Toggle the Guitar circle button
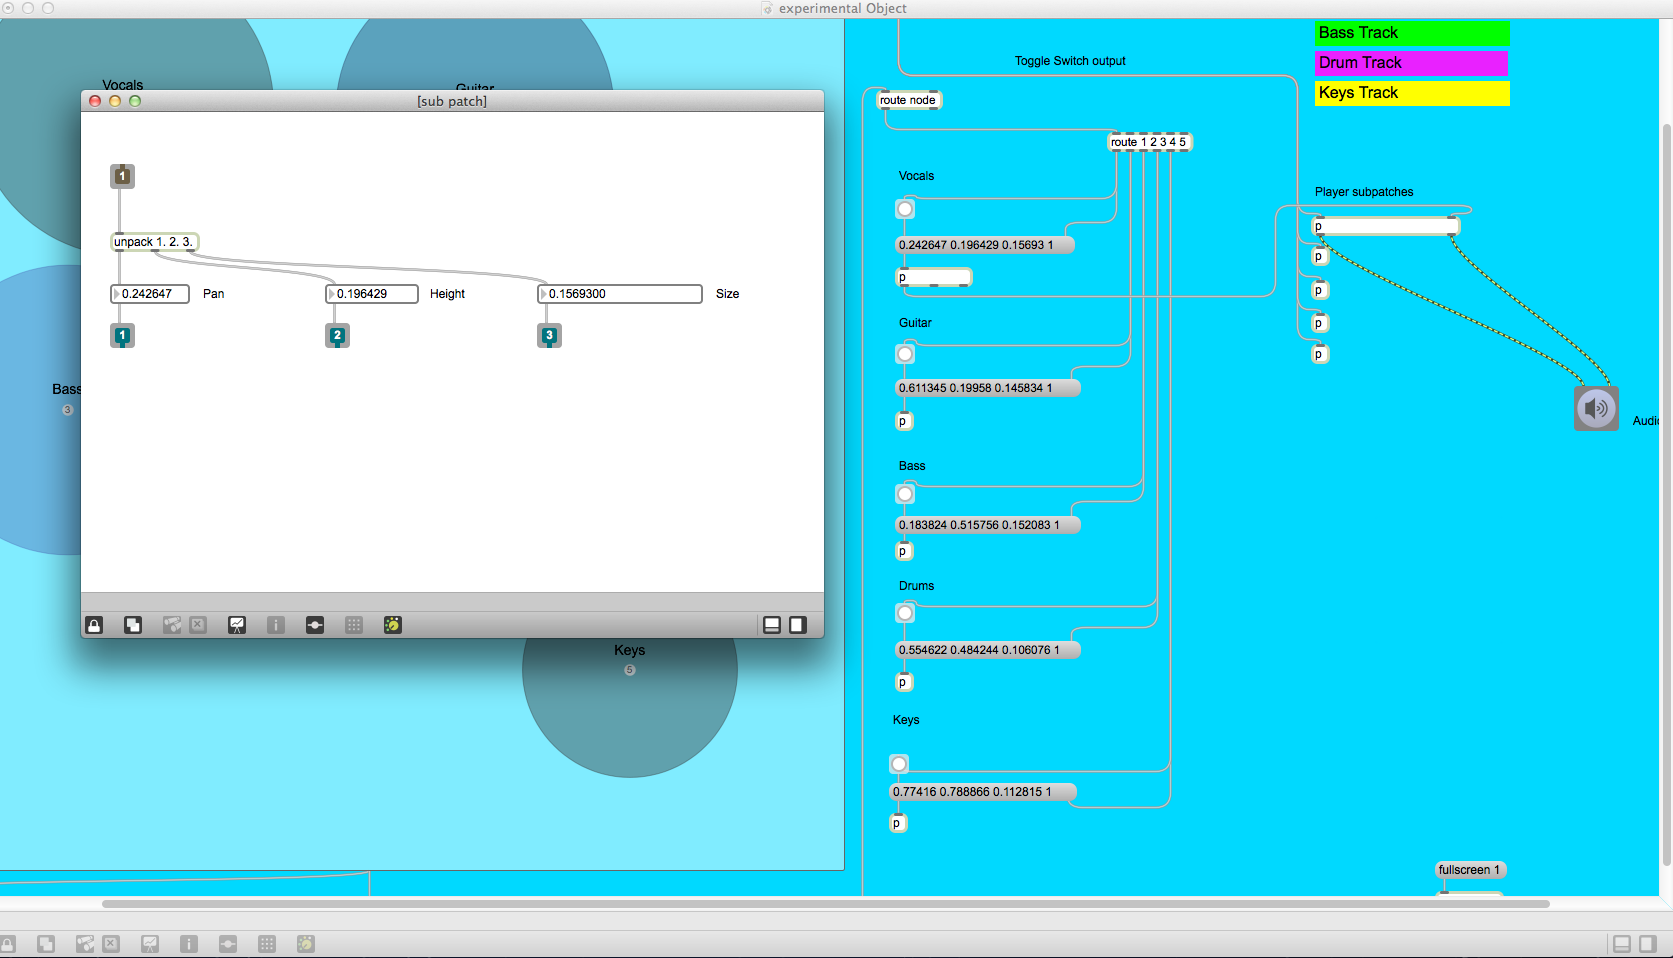 click(x=905, y=354)
